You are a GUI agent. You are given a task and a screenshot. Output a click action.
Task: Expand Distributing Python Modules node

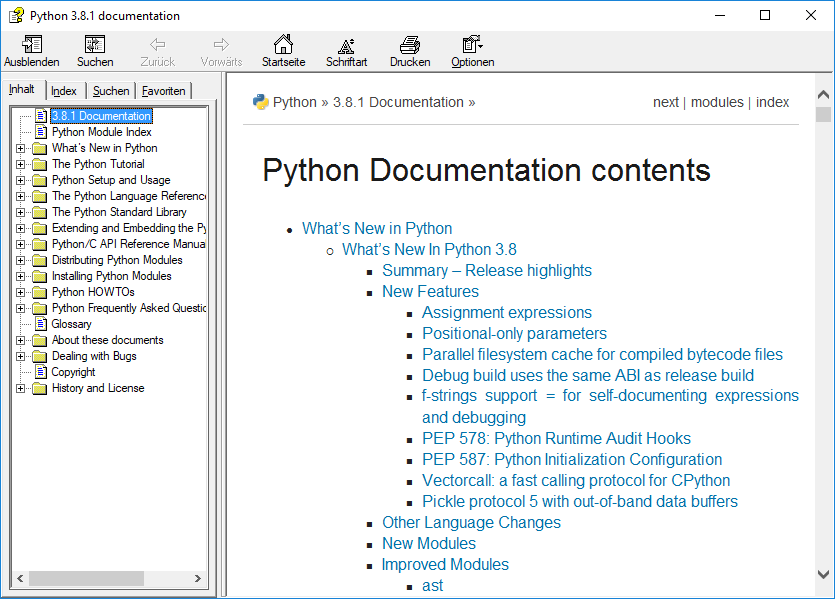(x=20, y=260)
